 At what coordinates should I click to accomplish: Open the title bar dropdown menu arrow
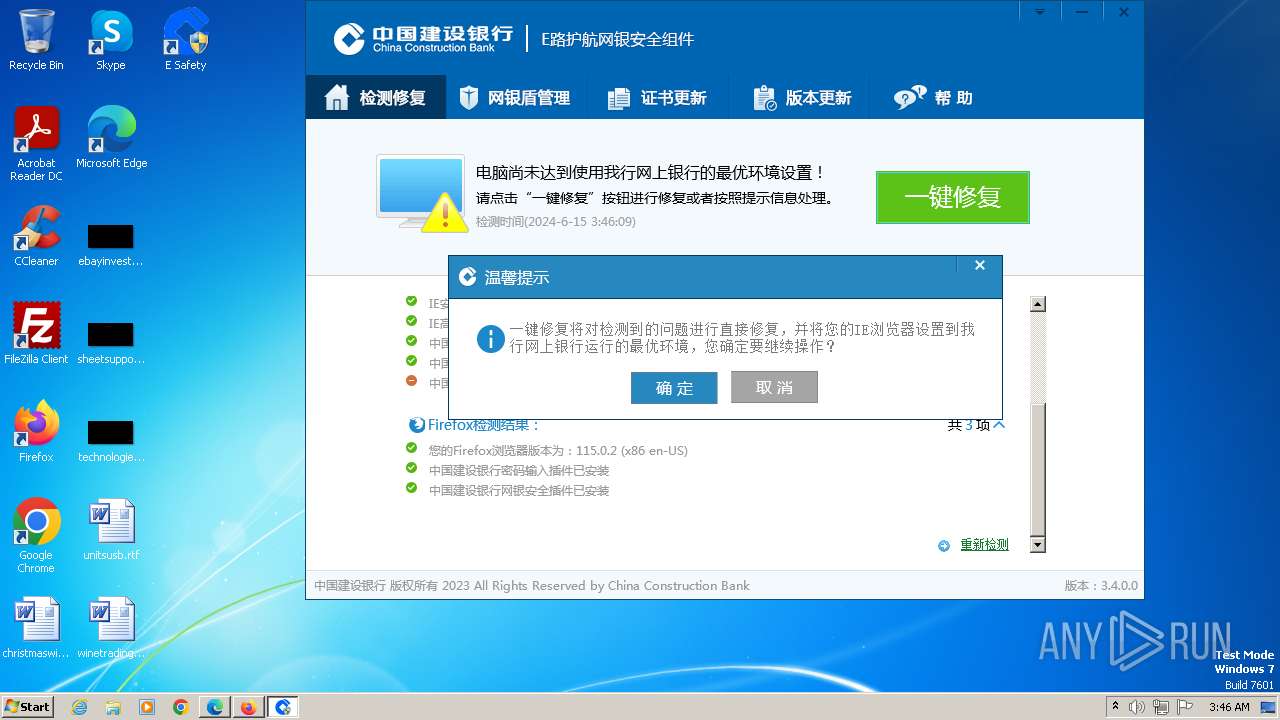coord(1039,12)
